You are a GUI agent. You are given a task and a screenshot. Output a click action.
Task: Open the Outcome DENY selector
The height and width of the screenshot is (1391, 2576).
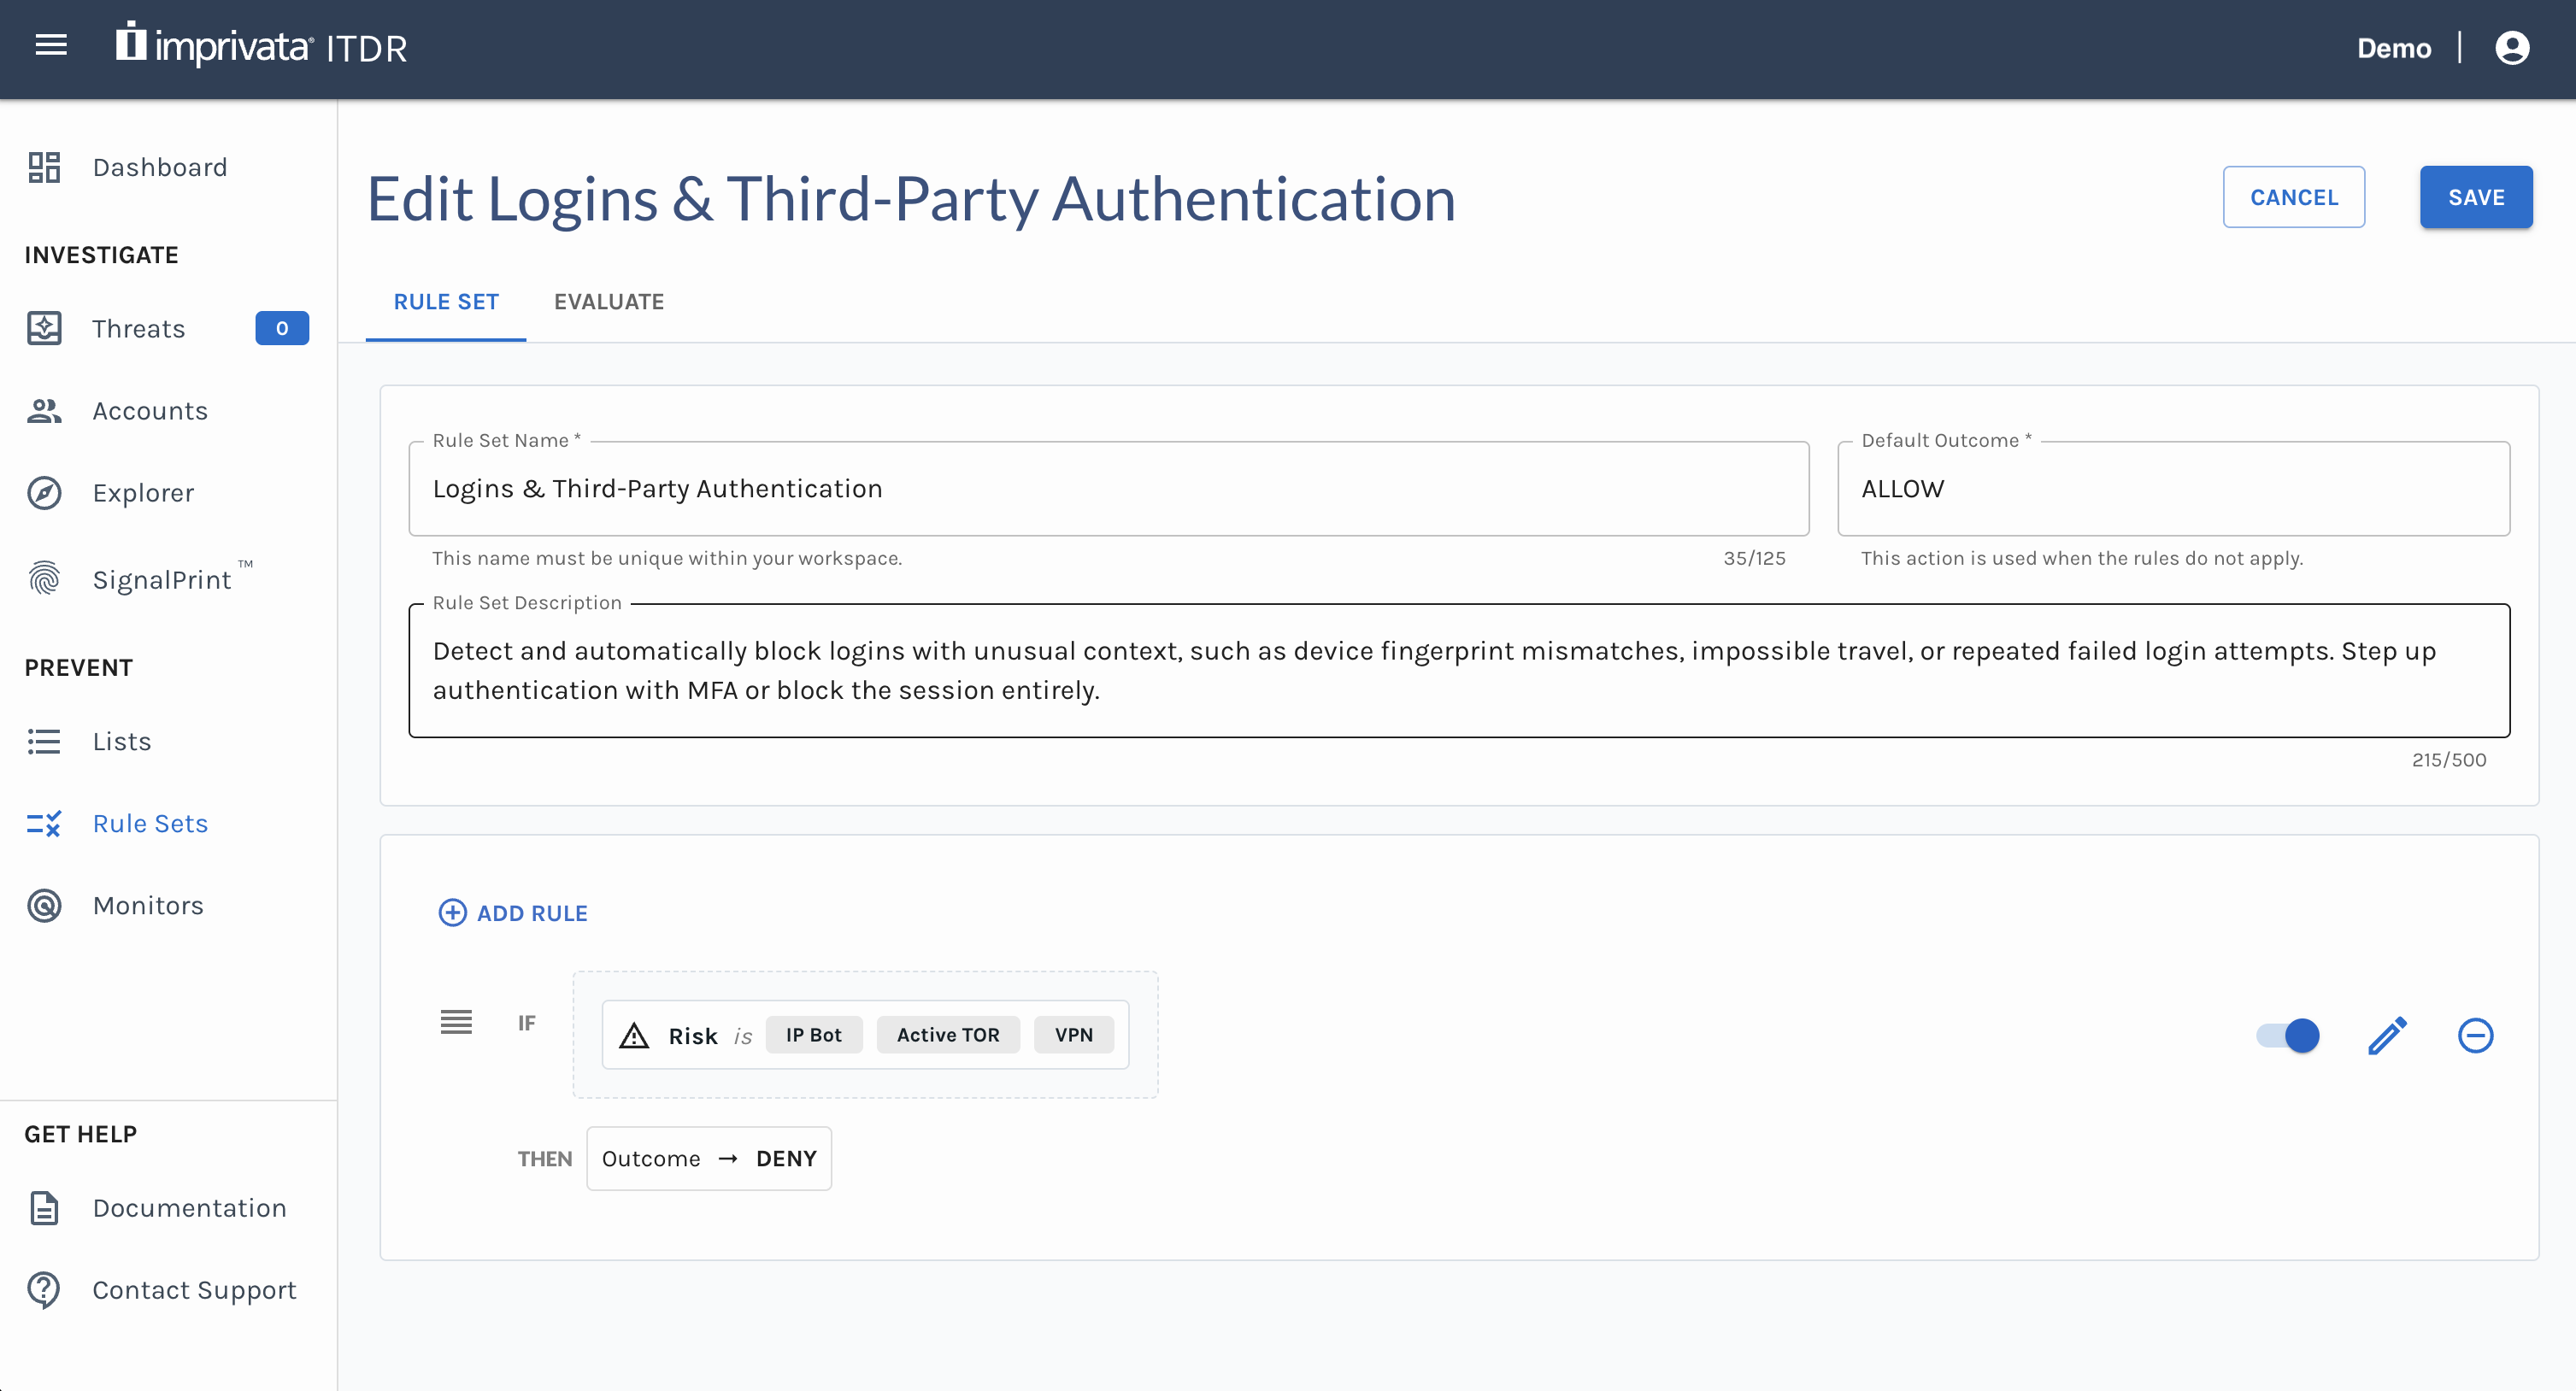click(x=709, y=1158)
